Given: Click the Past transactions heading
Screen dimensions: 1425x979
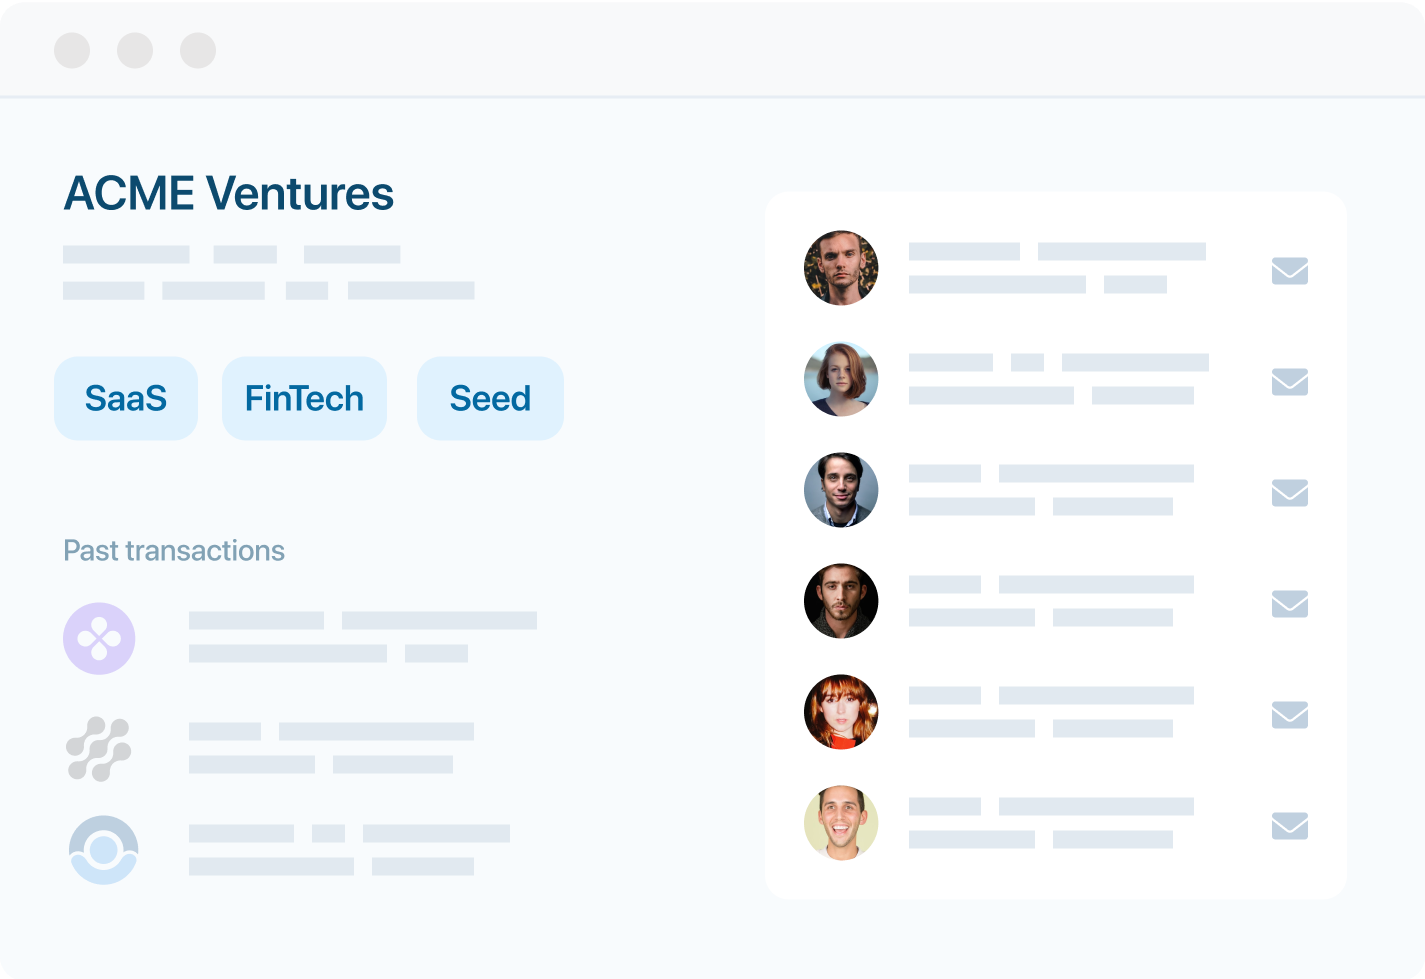Looking at the screenshot, I should click(174, 551).
